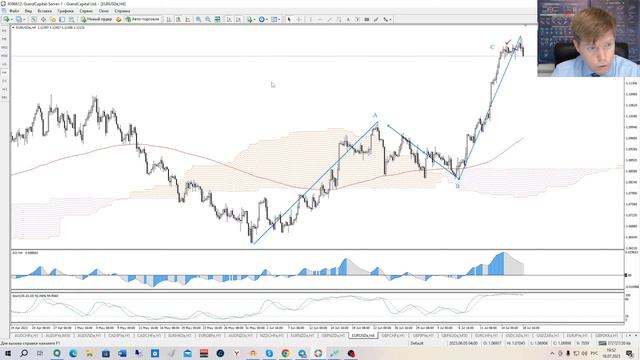Switch to line chart display
Screen dimensions: 640x360
click(187, 19)
